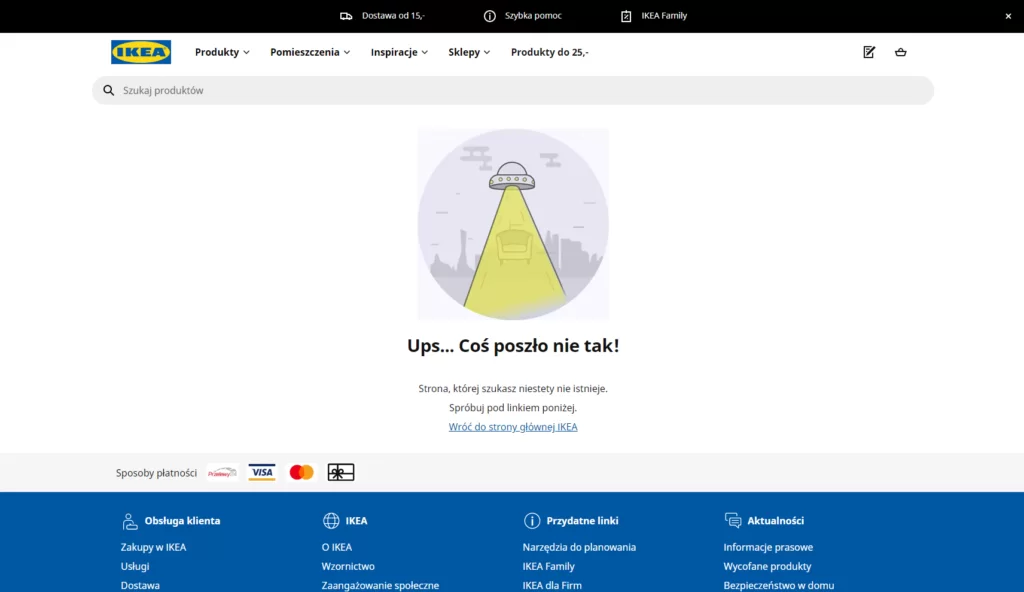Click the chat icon beside Aktualności
The height and width of the screenshot is (592, 1024).
point(733,521)
